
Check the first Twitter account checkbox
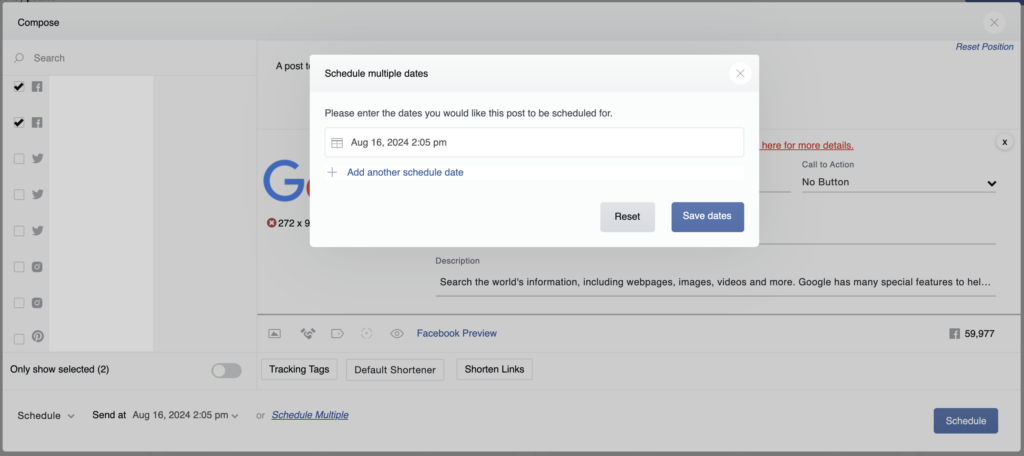tap(19, 159)
